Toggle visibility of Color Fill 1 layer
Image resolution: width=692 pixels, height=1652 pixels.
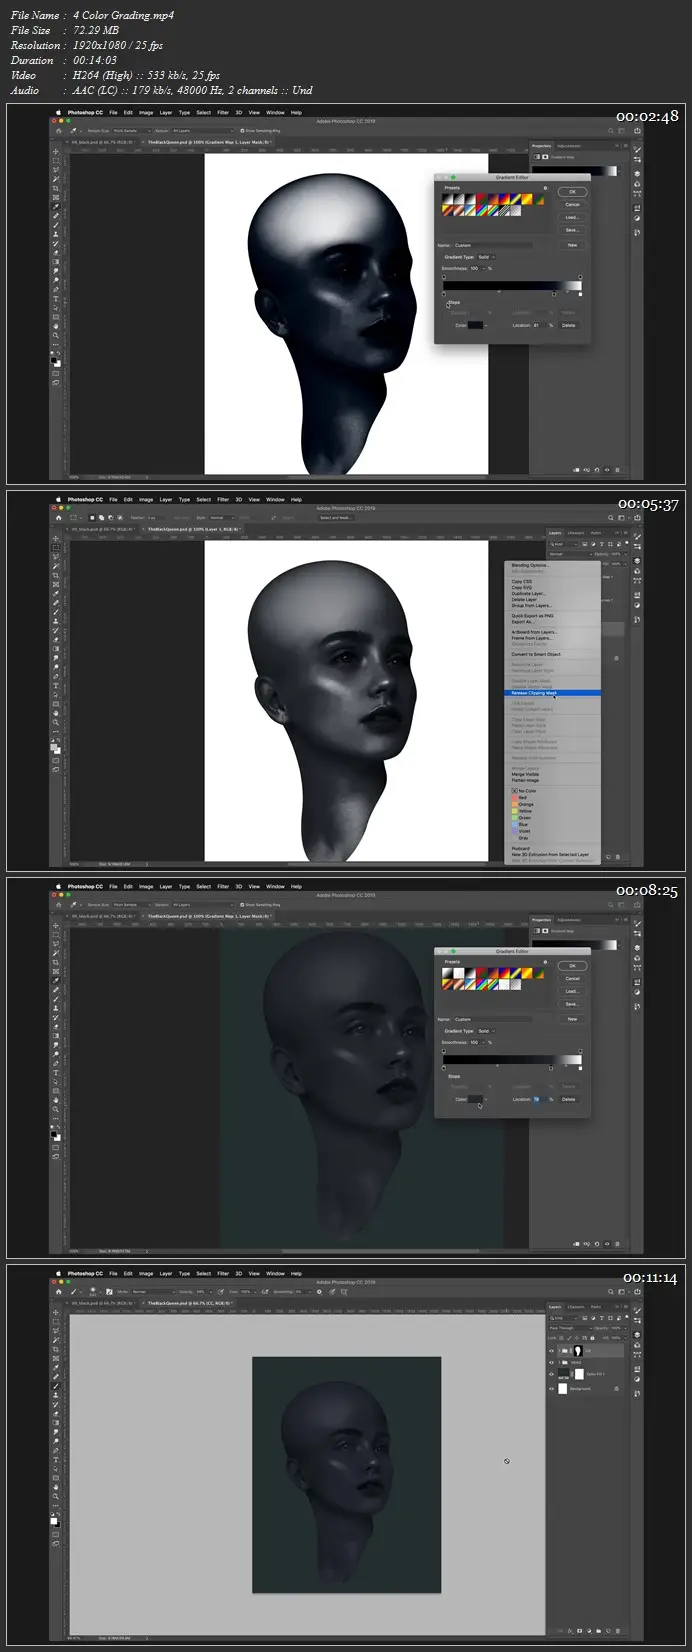pos(551,1374)
